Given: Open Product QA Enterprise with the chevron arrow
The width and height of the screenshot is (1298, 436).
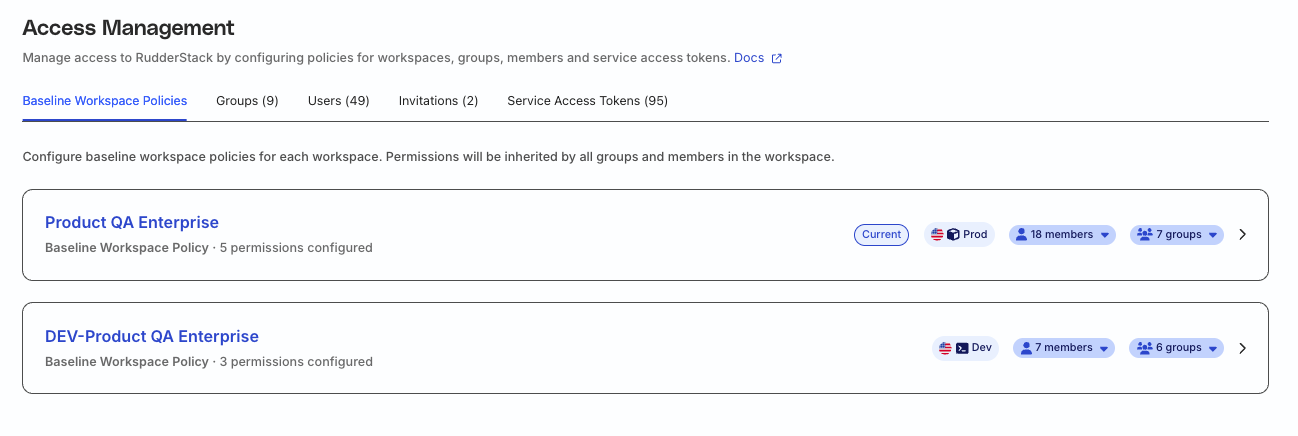Looking at the screenshot, I should pyautogui.click(x=1243, y=235).
